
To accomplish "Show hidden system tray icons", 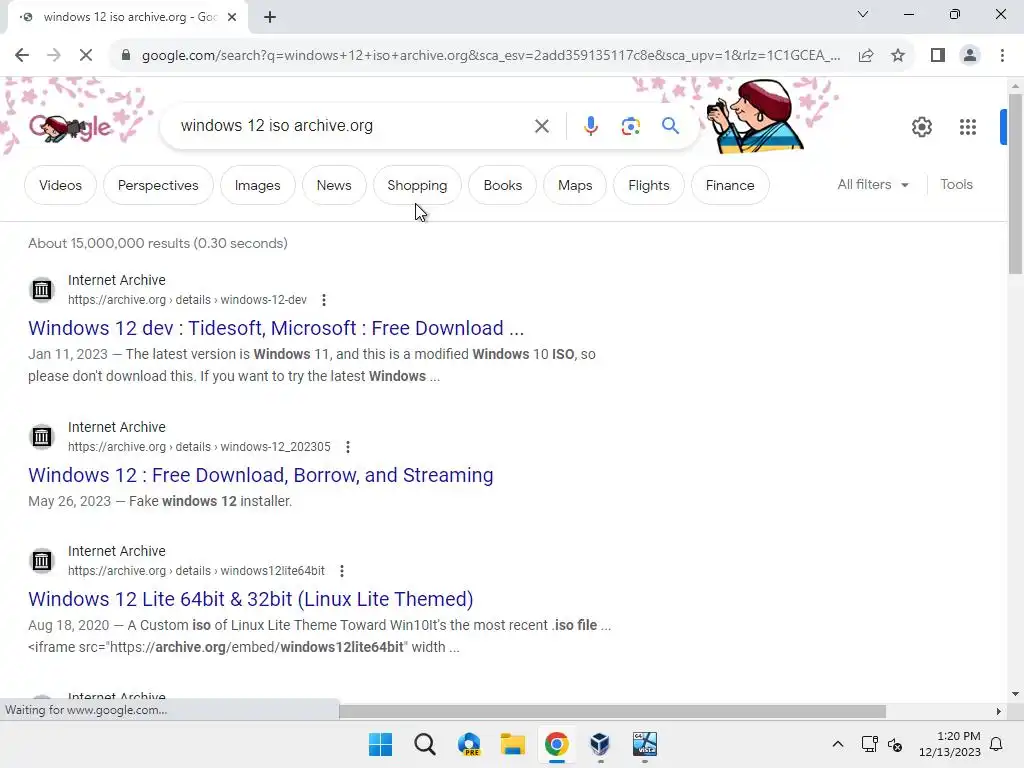I will 838,744.
